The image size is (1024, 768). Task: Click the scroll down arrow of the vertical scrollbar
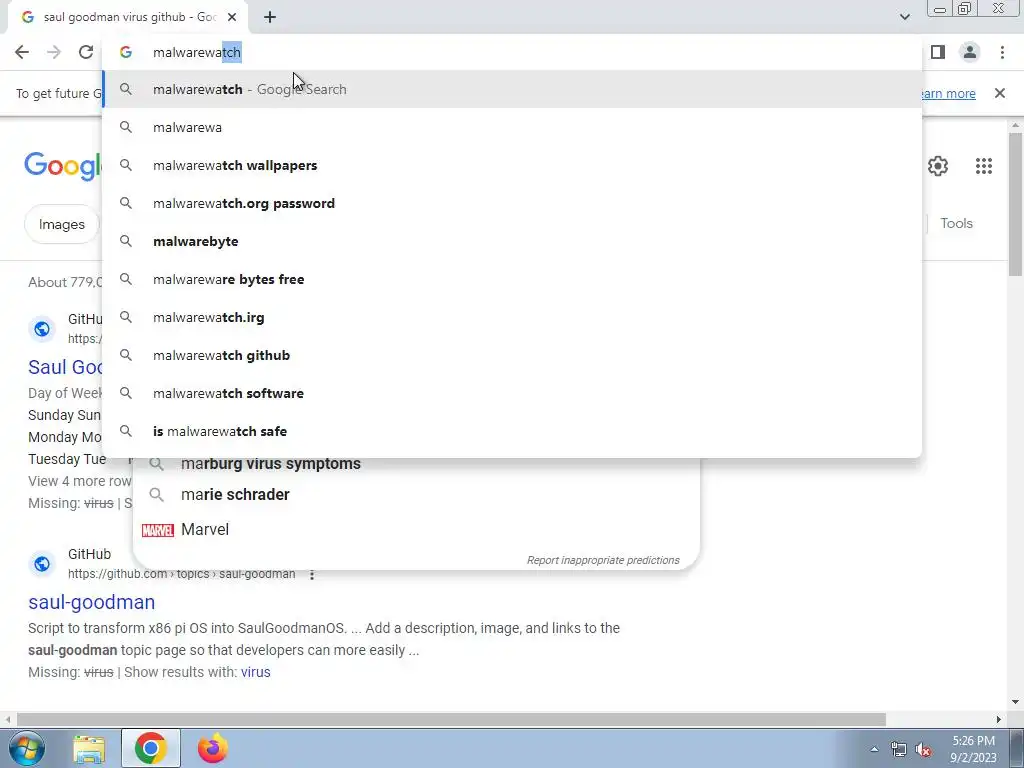[1015, 702]
